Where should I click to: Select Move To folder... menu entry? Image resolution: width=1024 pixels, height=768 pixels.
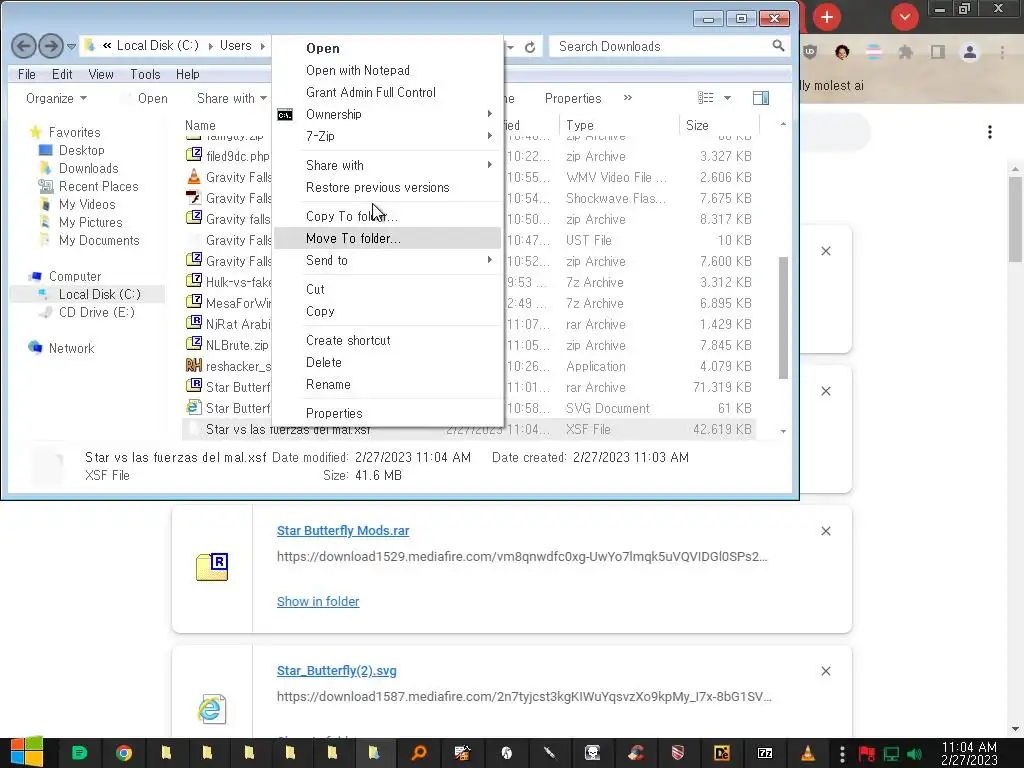[387, 238]
